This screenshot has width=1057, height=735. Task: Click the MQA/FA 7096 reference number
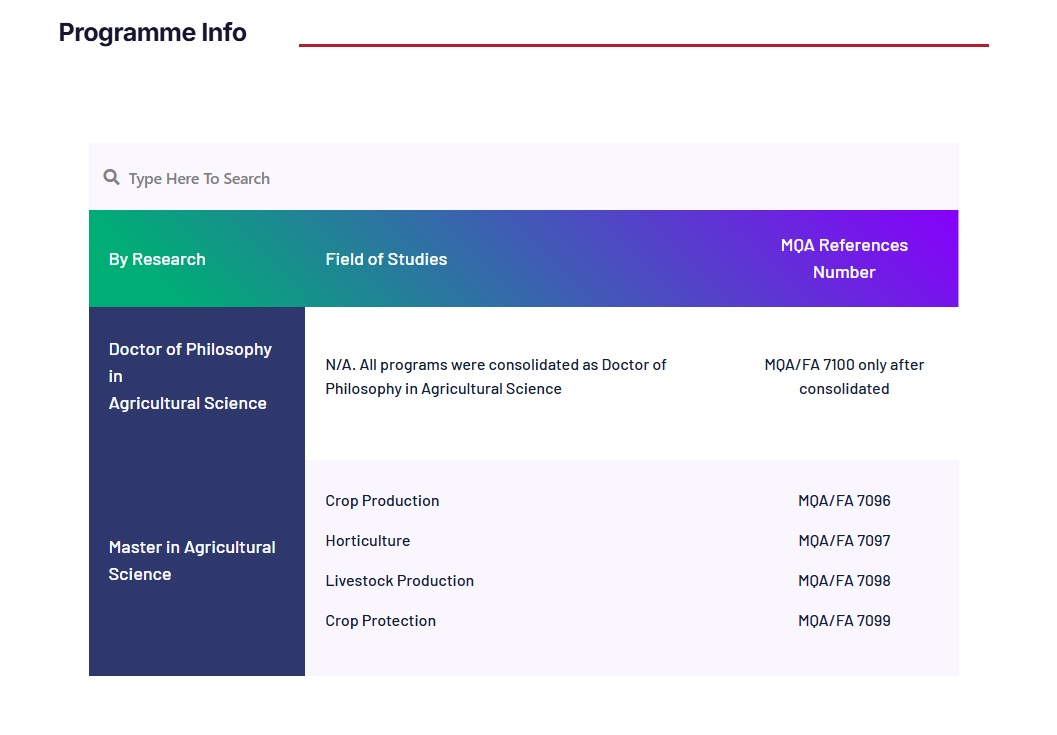click(x=844, y=501)
